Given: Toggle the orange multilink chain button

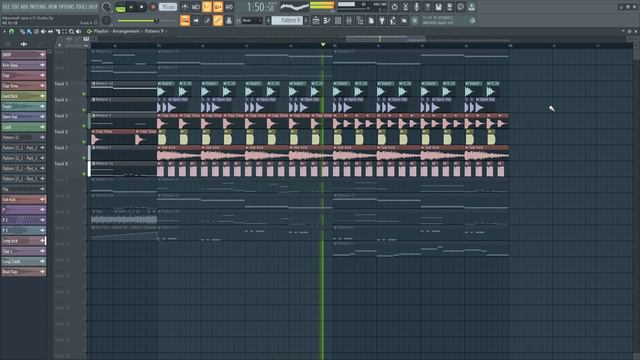Looking at the screenshot, I should coord(218,20).
